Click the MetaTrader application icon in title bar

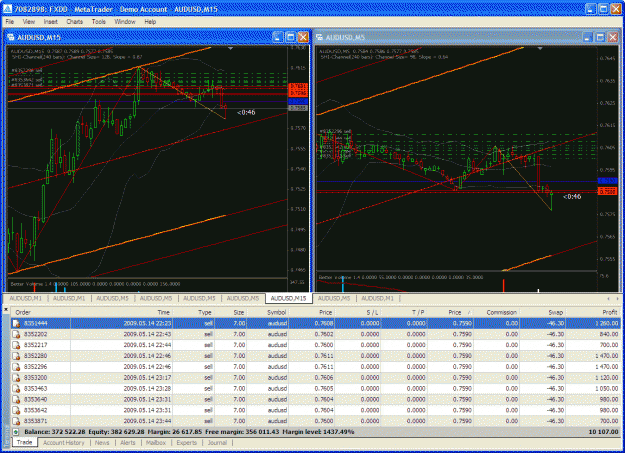pos(7,9)
